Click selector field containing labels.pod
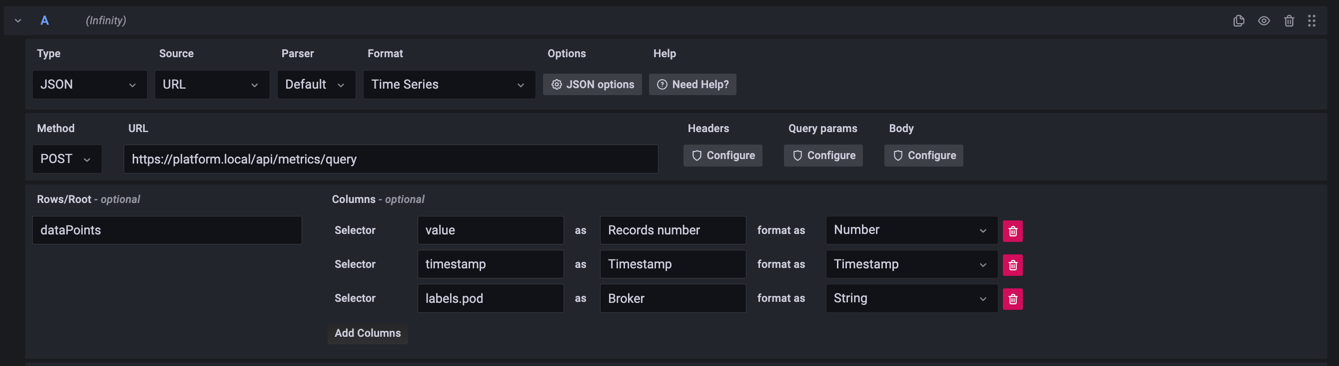1339x366 pixels. coord(490,298)
